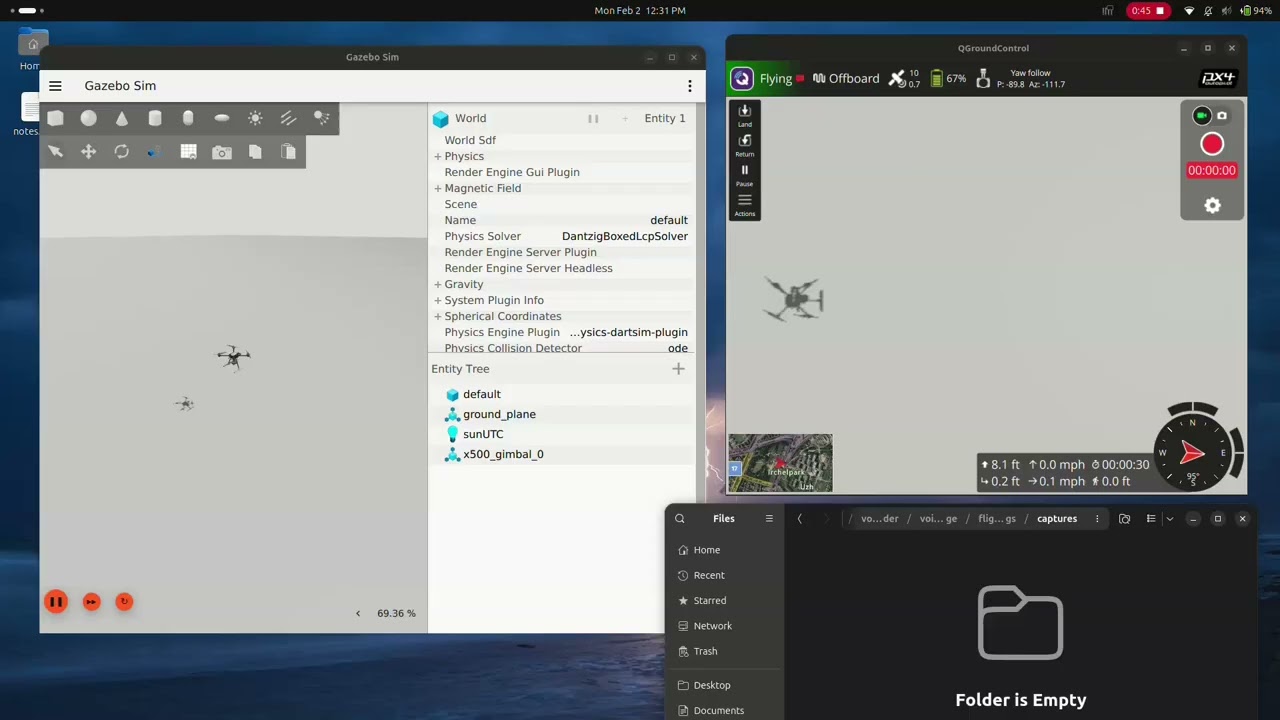1280x720 pixels.
Task: Expand the Spherical Coordinates property
Action: click(437, 317)
